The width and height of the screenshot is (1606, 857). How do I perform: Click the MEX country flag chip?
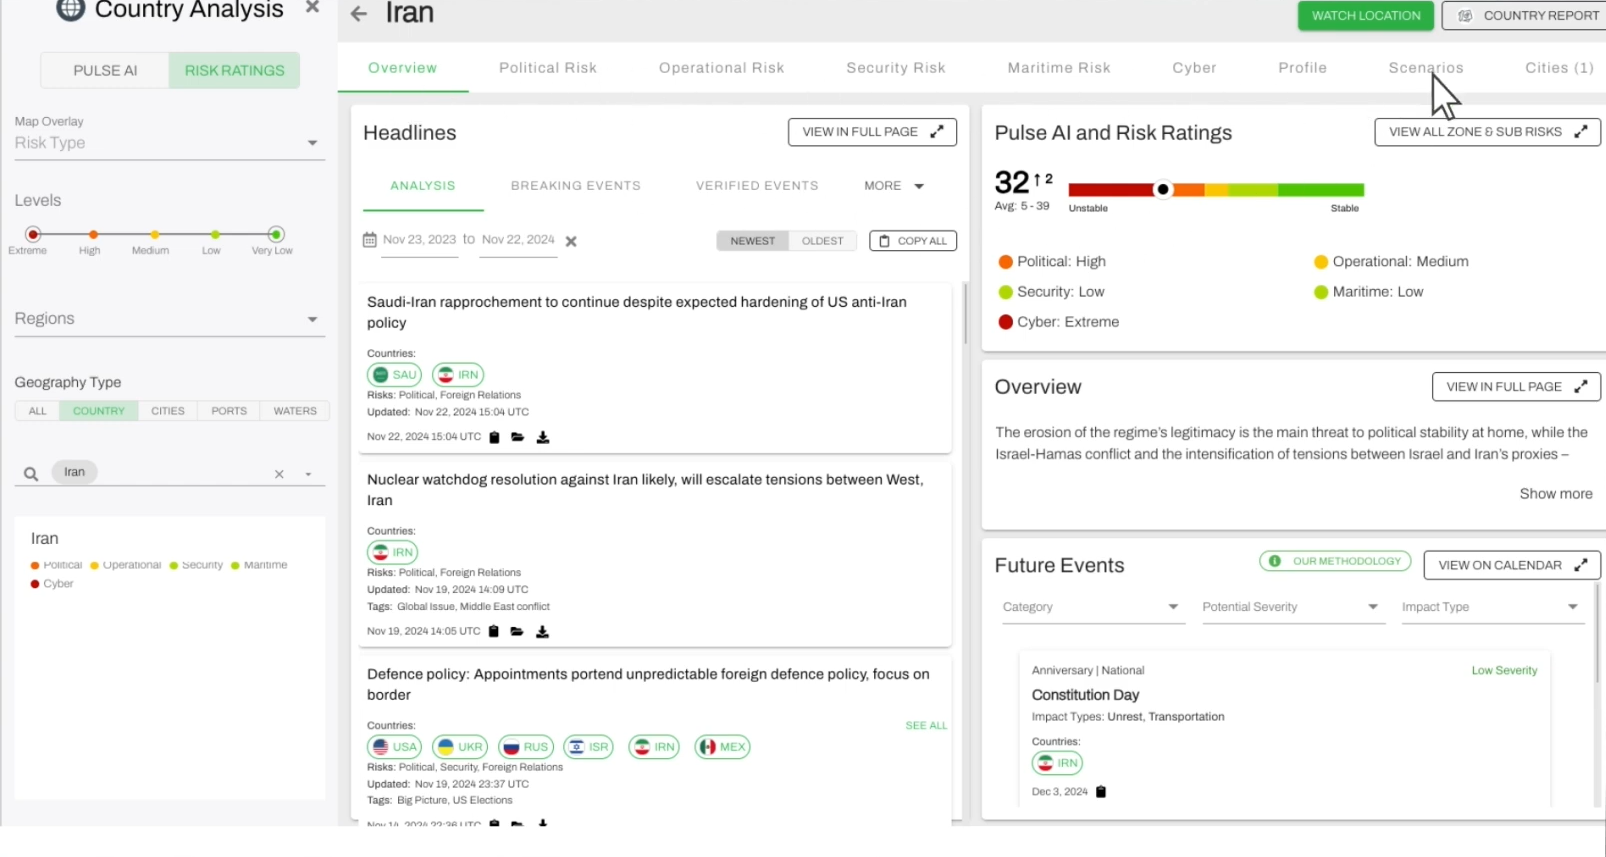(x=722, y=747)
